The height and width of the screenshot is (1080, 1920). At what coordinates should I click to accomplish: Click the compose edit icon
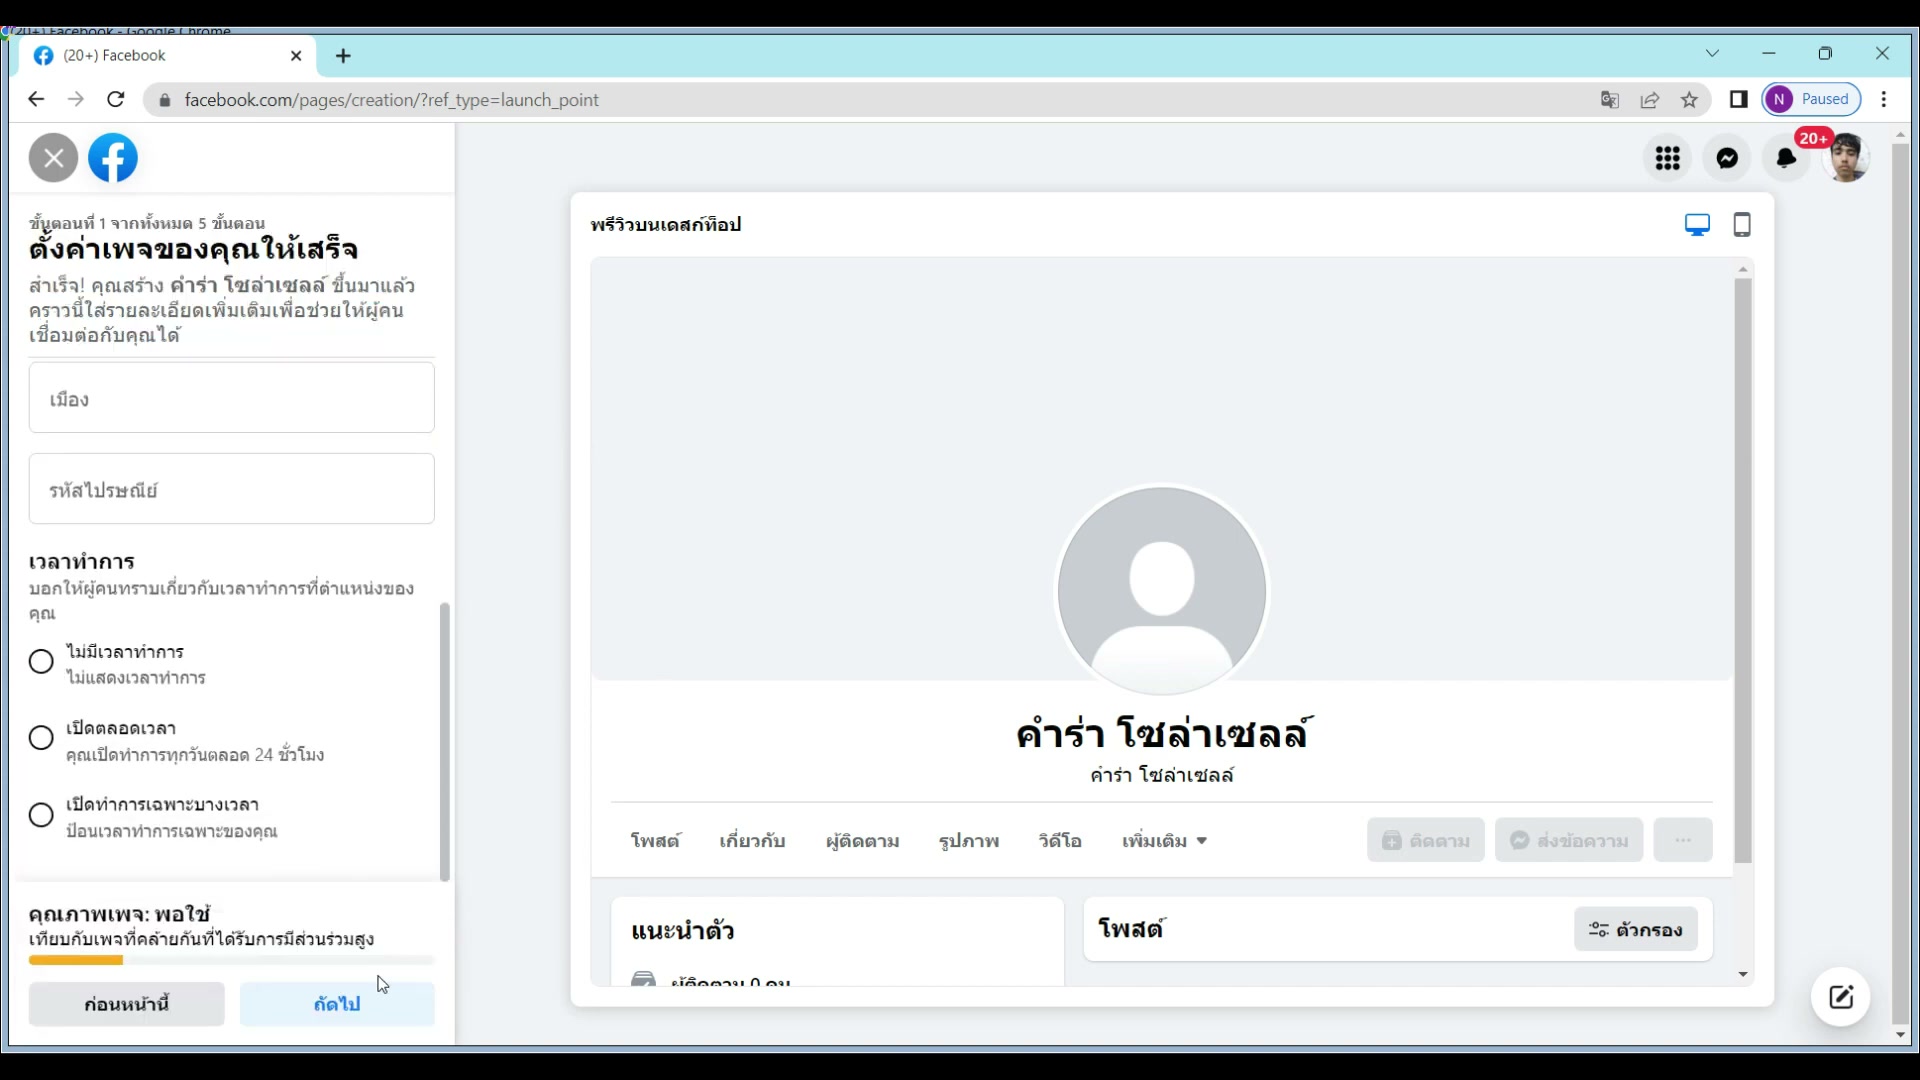[1841, 997]
